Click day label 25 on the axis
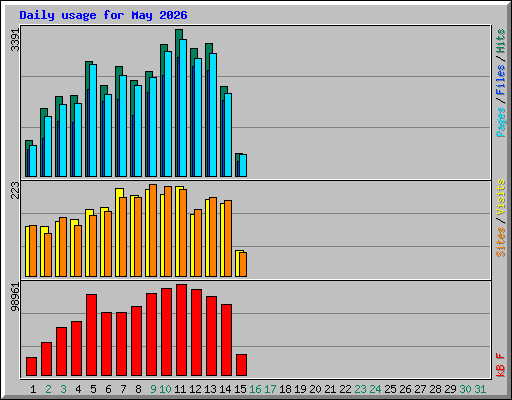 [390, 389]
